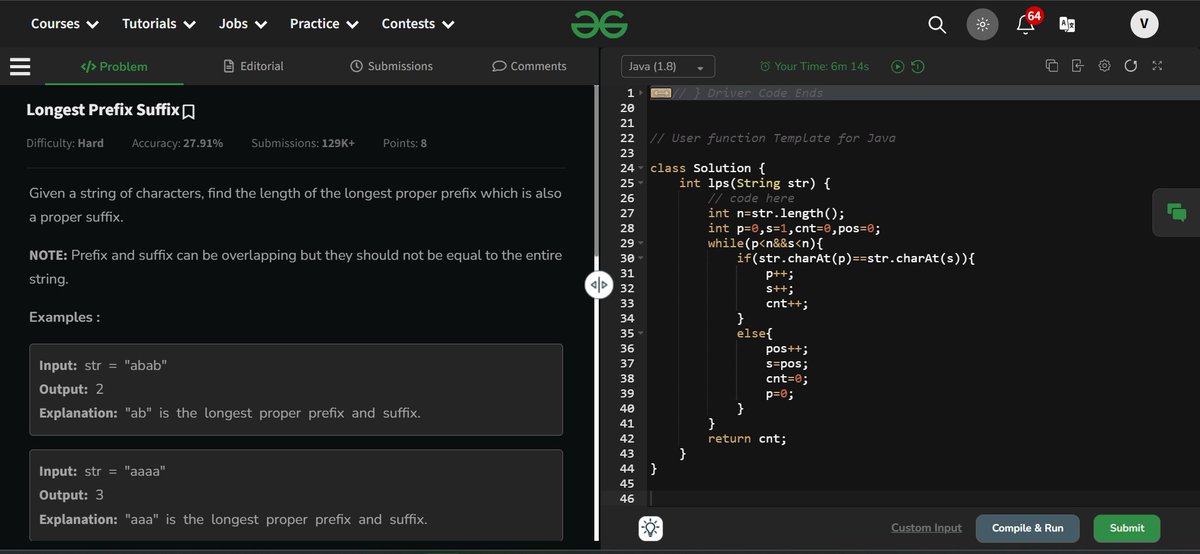Reset code with the circular arrow icon
The image size is (1200, 554).
pos(1130,66)
